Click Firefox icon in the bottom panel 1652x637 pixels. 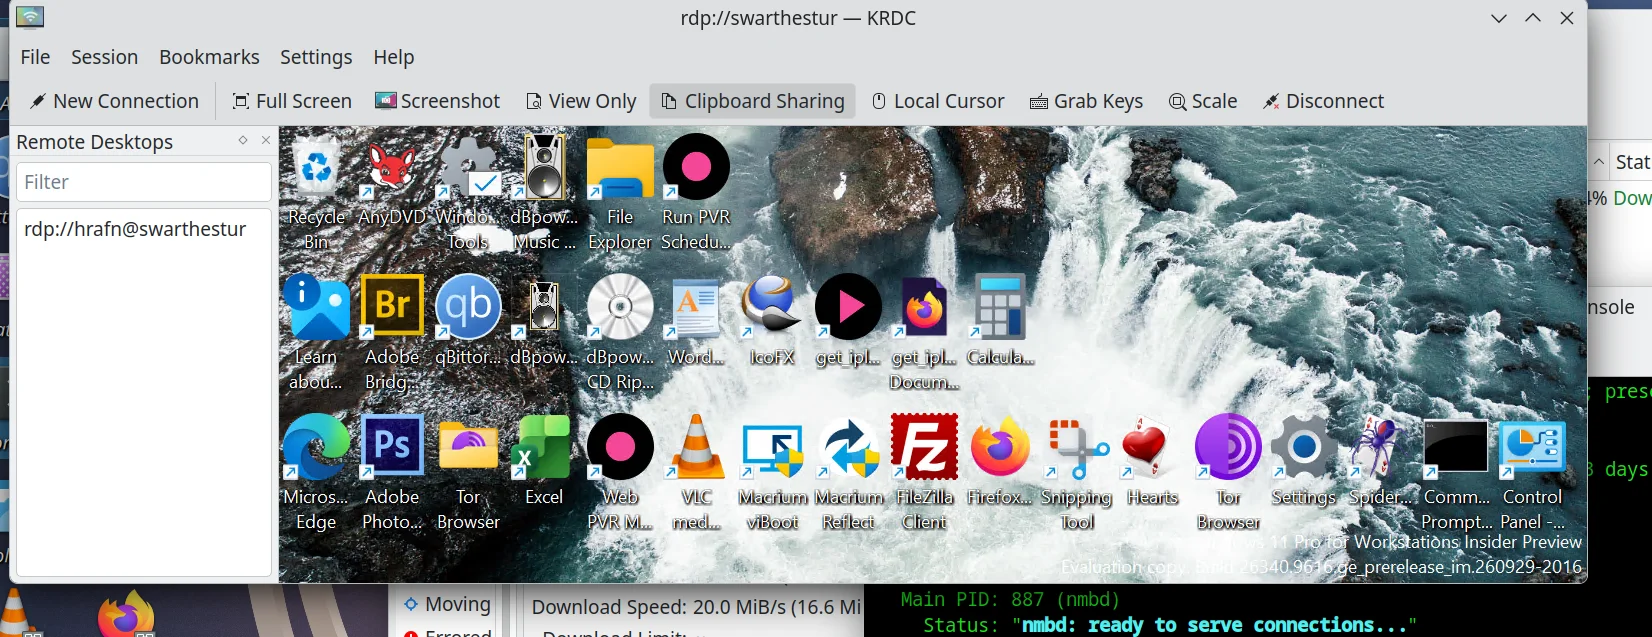[126, 615]
